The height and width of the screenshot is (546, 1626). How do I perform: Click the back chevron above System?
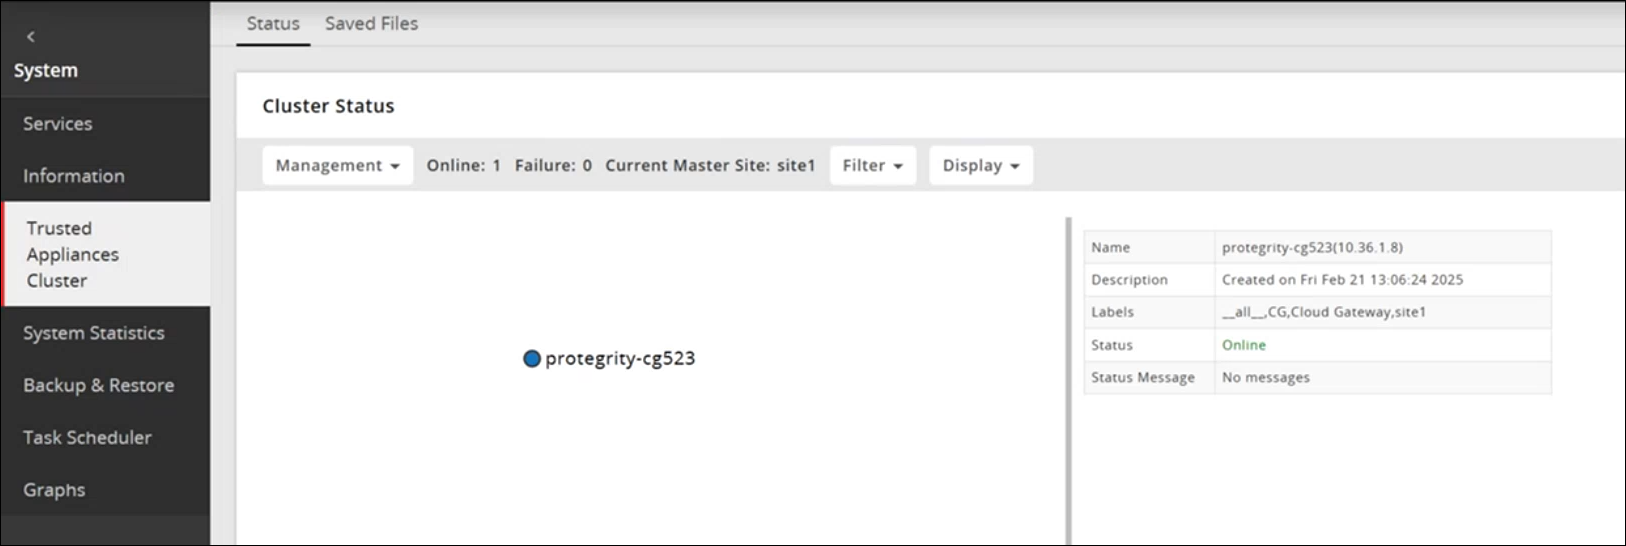coord(31,37)
